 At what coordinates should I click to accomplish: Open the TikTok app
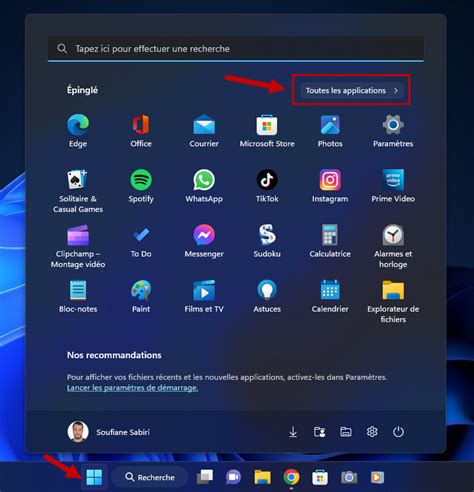click(x=267, y=186)
